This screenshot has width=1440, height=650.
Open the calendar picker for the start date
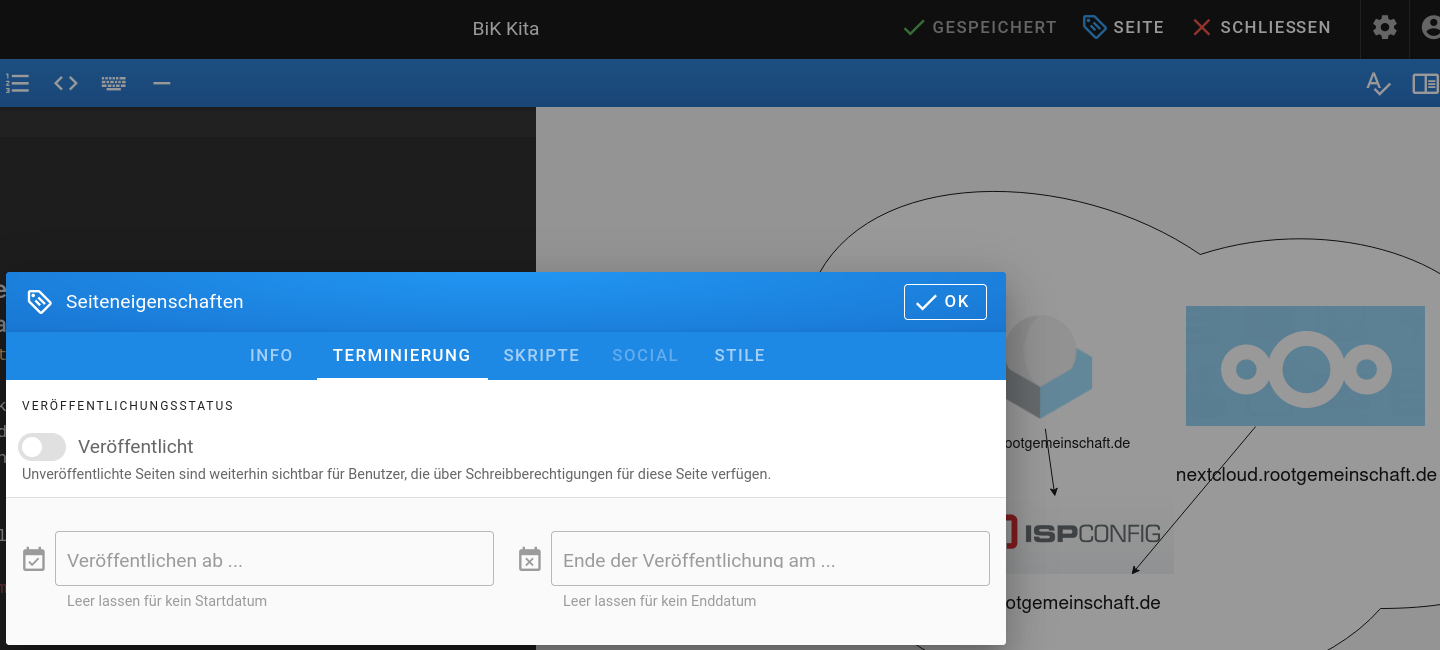(34, 558)
